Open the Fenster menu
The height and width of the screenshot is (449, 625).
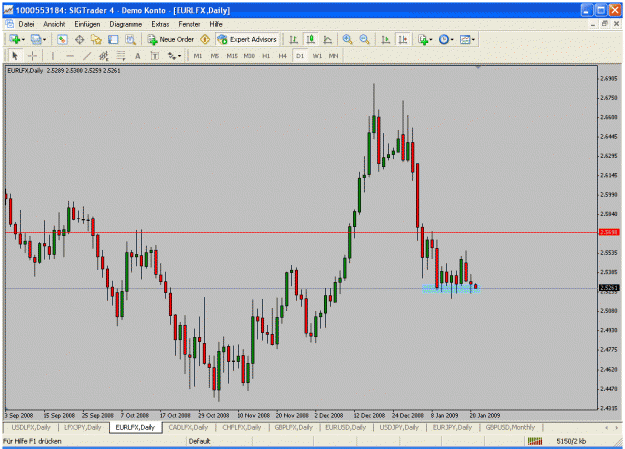[189, 24]
